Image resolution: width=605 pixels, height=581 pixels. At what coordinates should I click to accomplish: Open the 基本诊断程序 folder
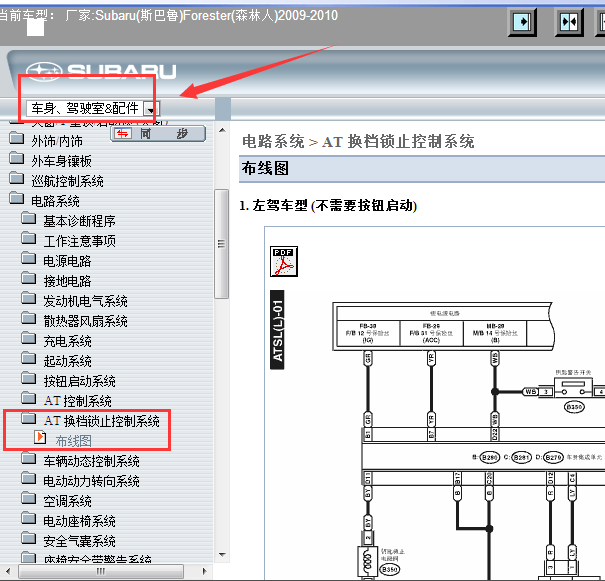tap(79, 221)
